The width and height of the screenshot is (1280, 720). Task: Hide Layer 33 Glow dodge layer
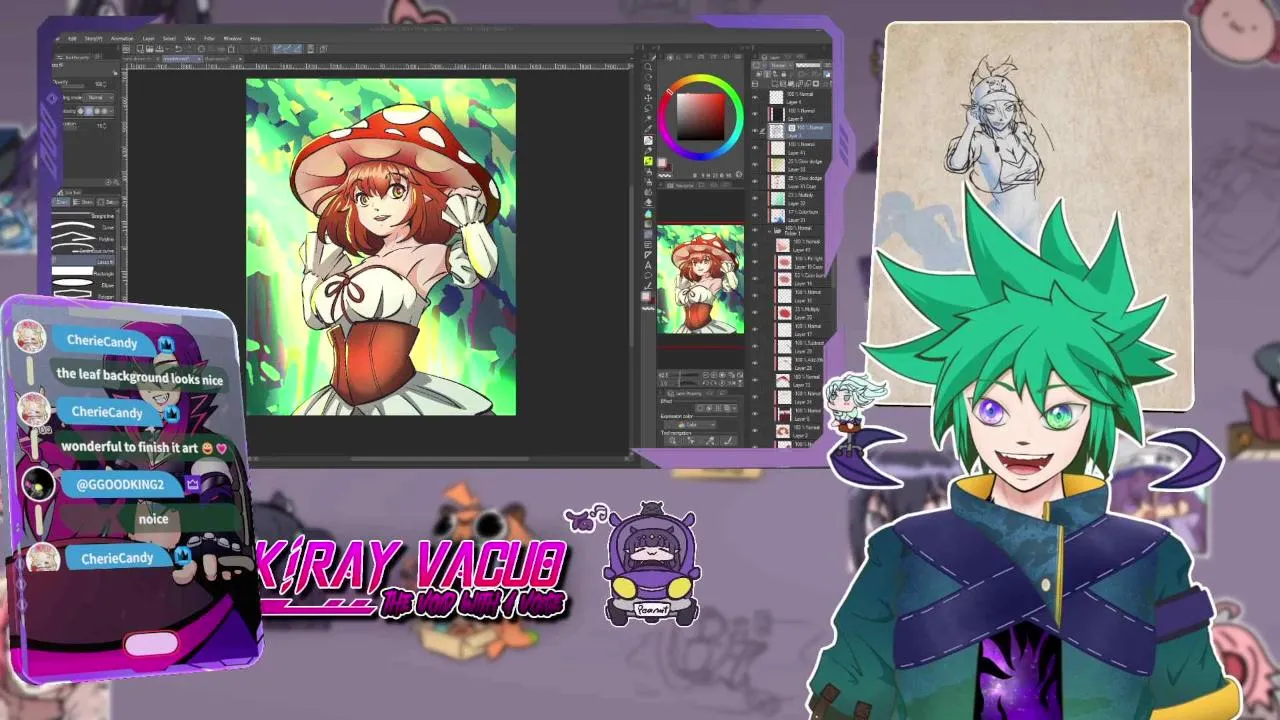(x=755, y=165)
